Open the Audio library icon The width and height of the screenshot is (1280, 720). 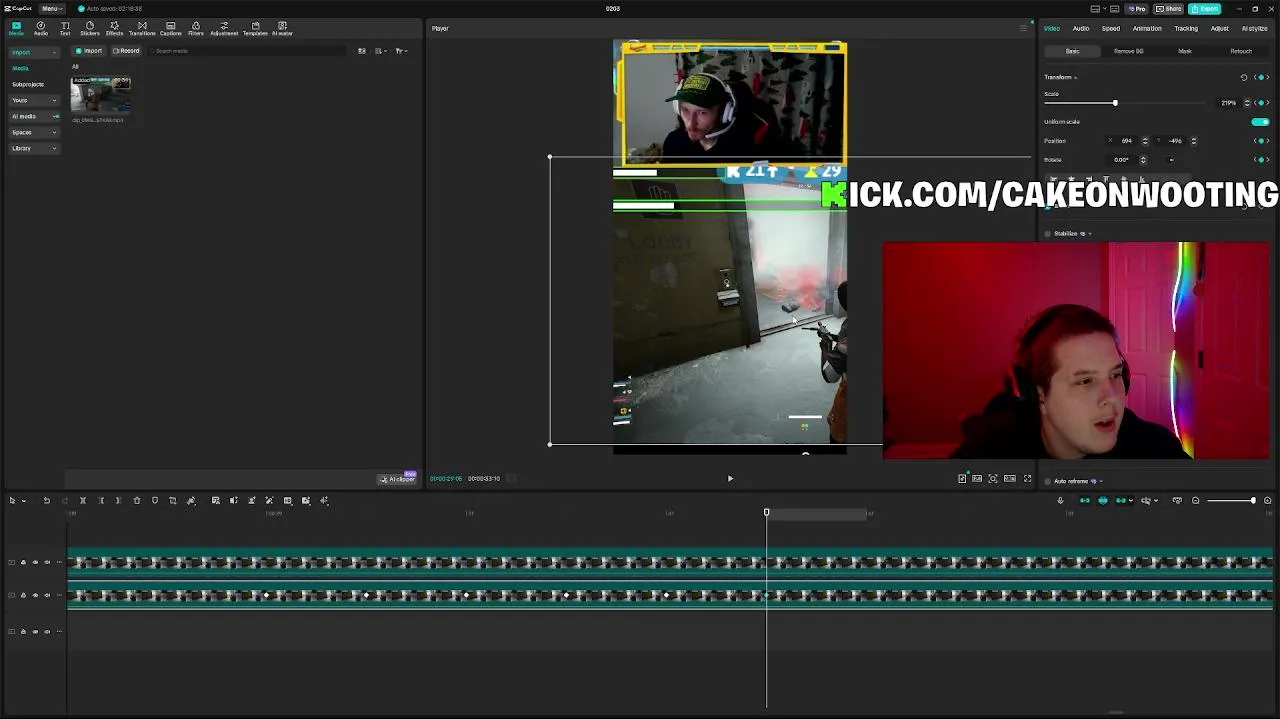pyautogui.click(x=41, y=28)
